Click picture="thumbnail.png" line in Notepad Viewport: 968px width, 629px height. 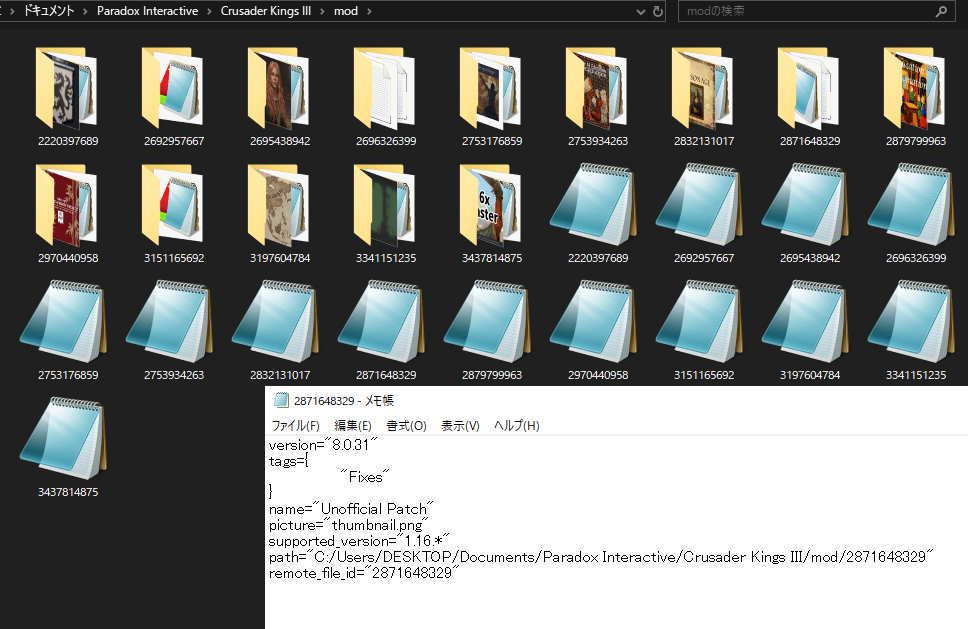point(349,525)
